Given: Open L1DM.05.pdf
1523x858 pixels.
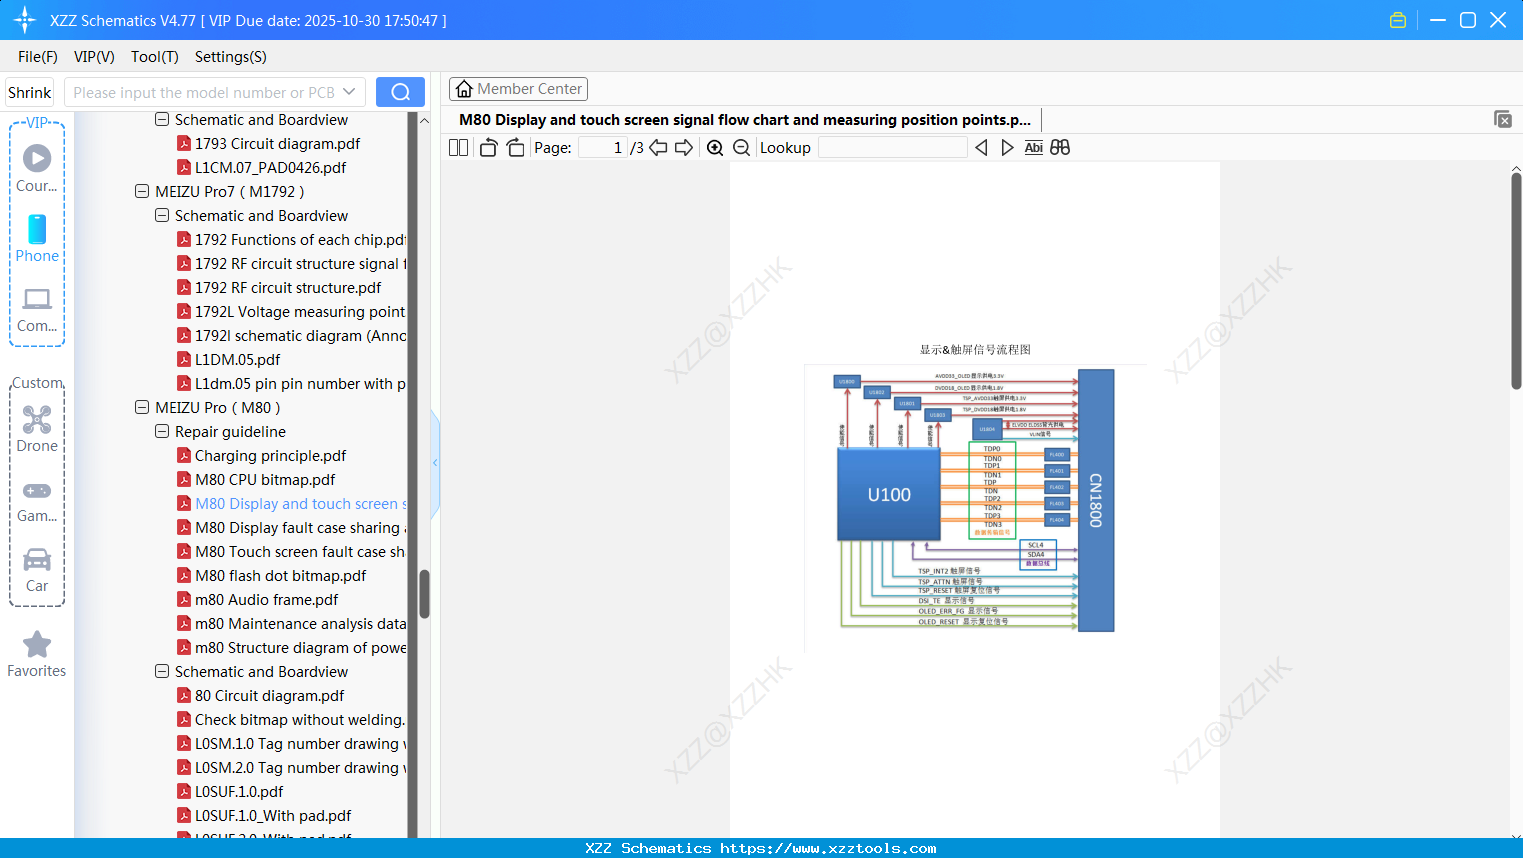Looking at the screenshot, I should click(228, 359).
